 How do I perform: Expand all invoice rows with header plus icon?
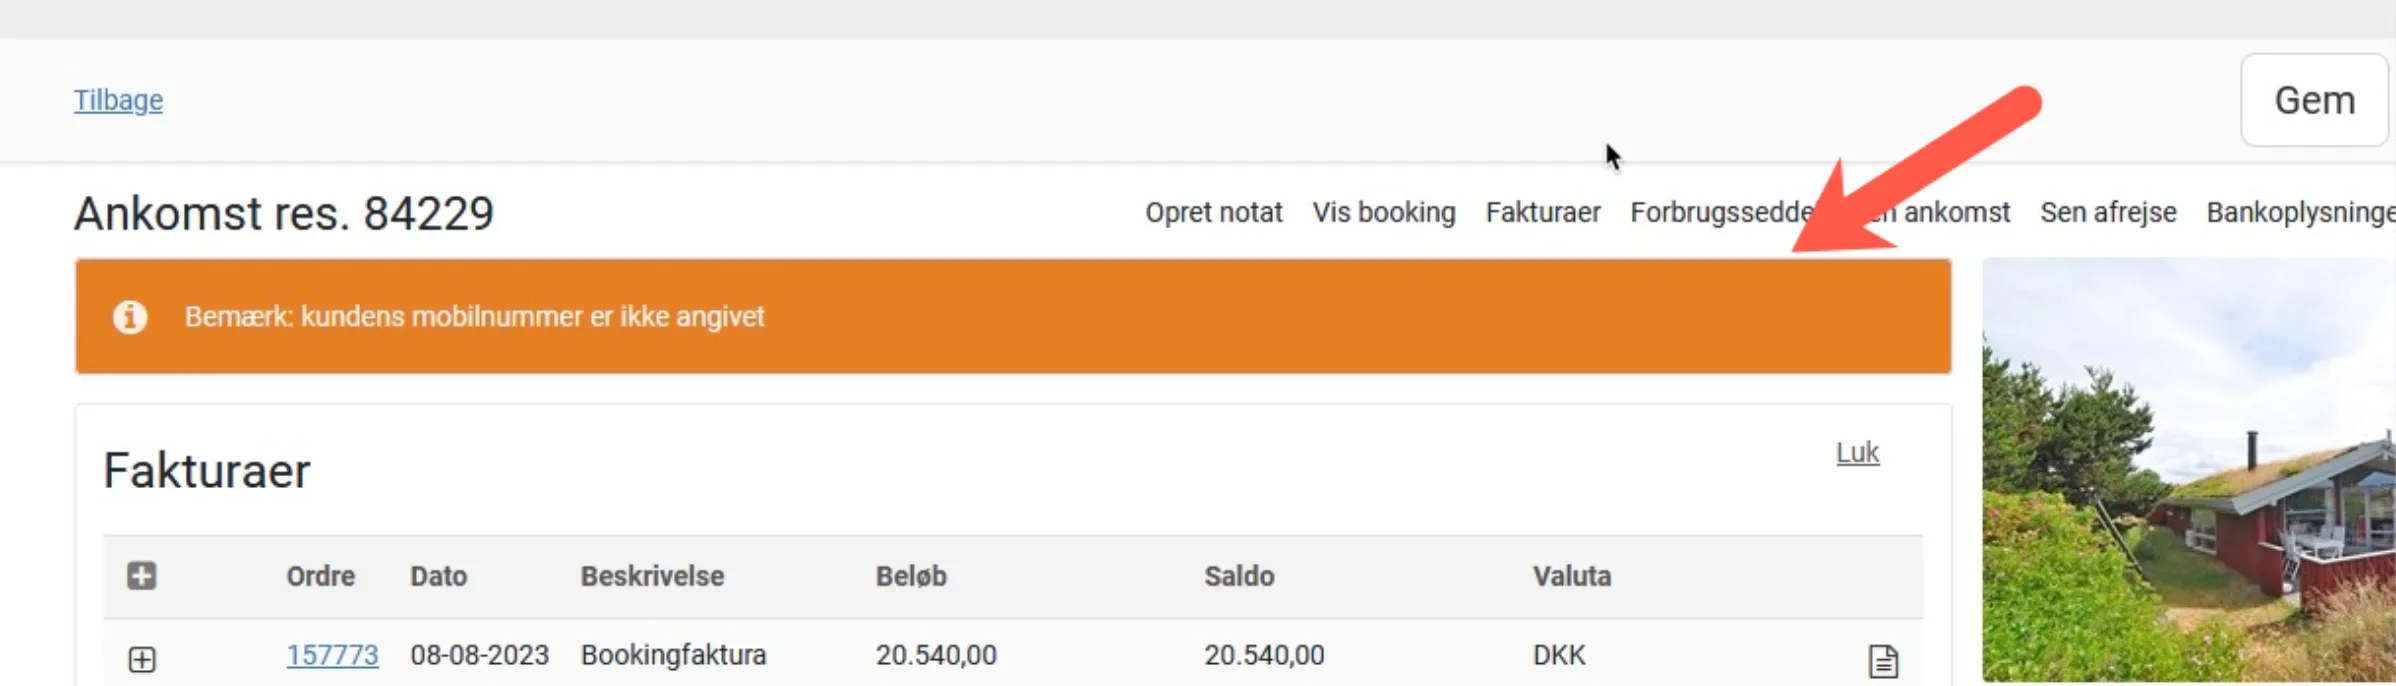[142, 576]
